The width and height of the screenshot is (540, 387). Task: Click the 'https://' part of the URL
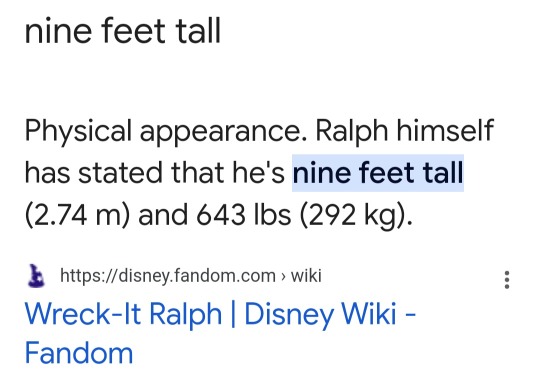[x=89, y=276]
